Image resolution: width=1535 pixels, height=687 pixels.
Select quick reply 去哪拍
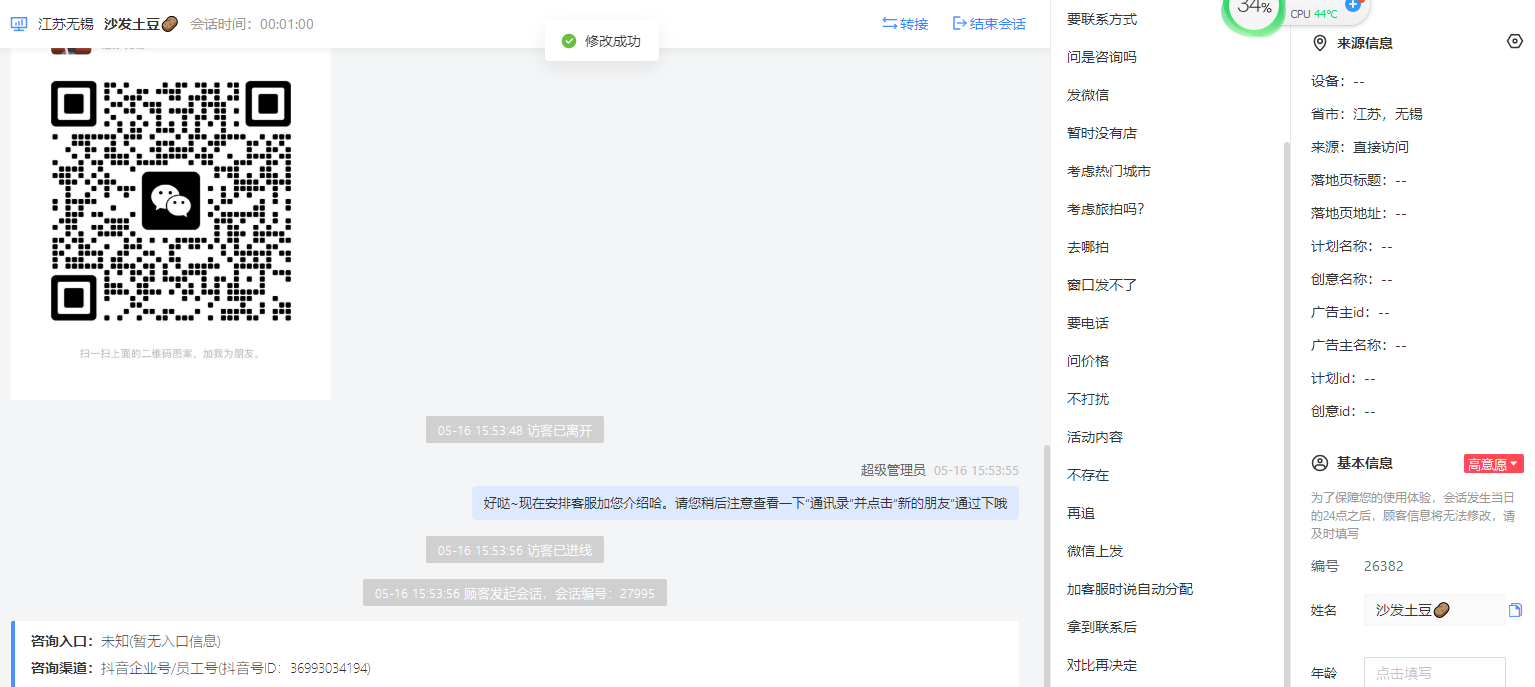coord(1088,247)
